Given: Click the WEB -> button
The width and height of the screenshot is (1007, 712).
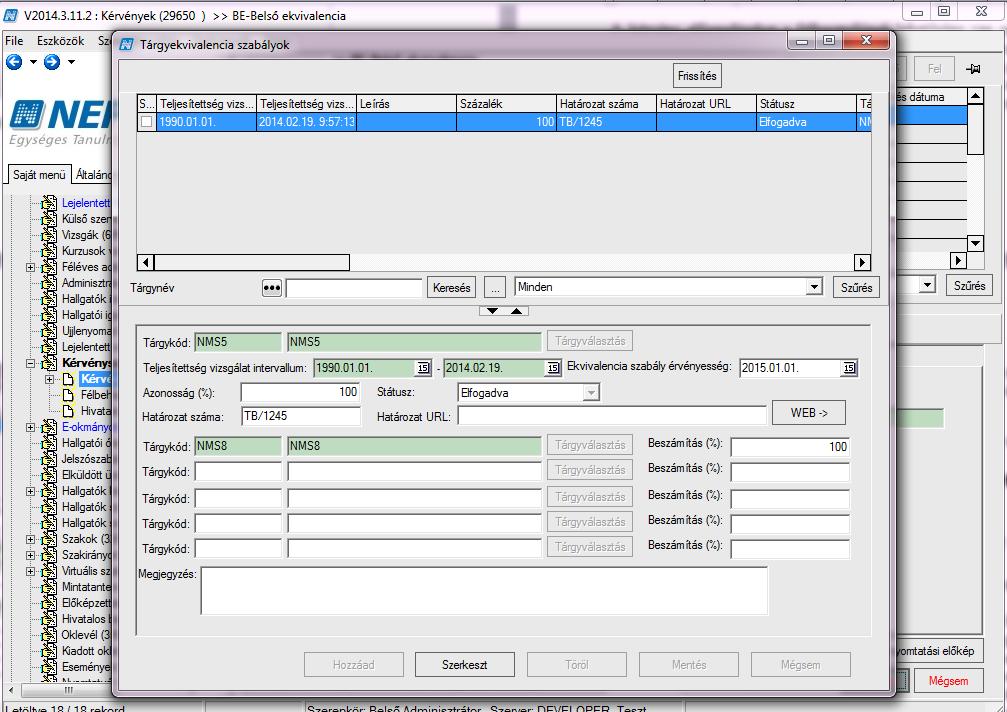Looking at the screenshot, I should coord(809,413).
